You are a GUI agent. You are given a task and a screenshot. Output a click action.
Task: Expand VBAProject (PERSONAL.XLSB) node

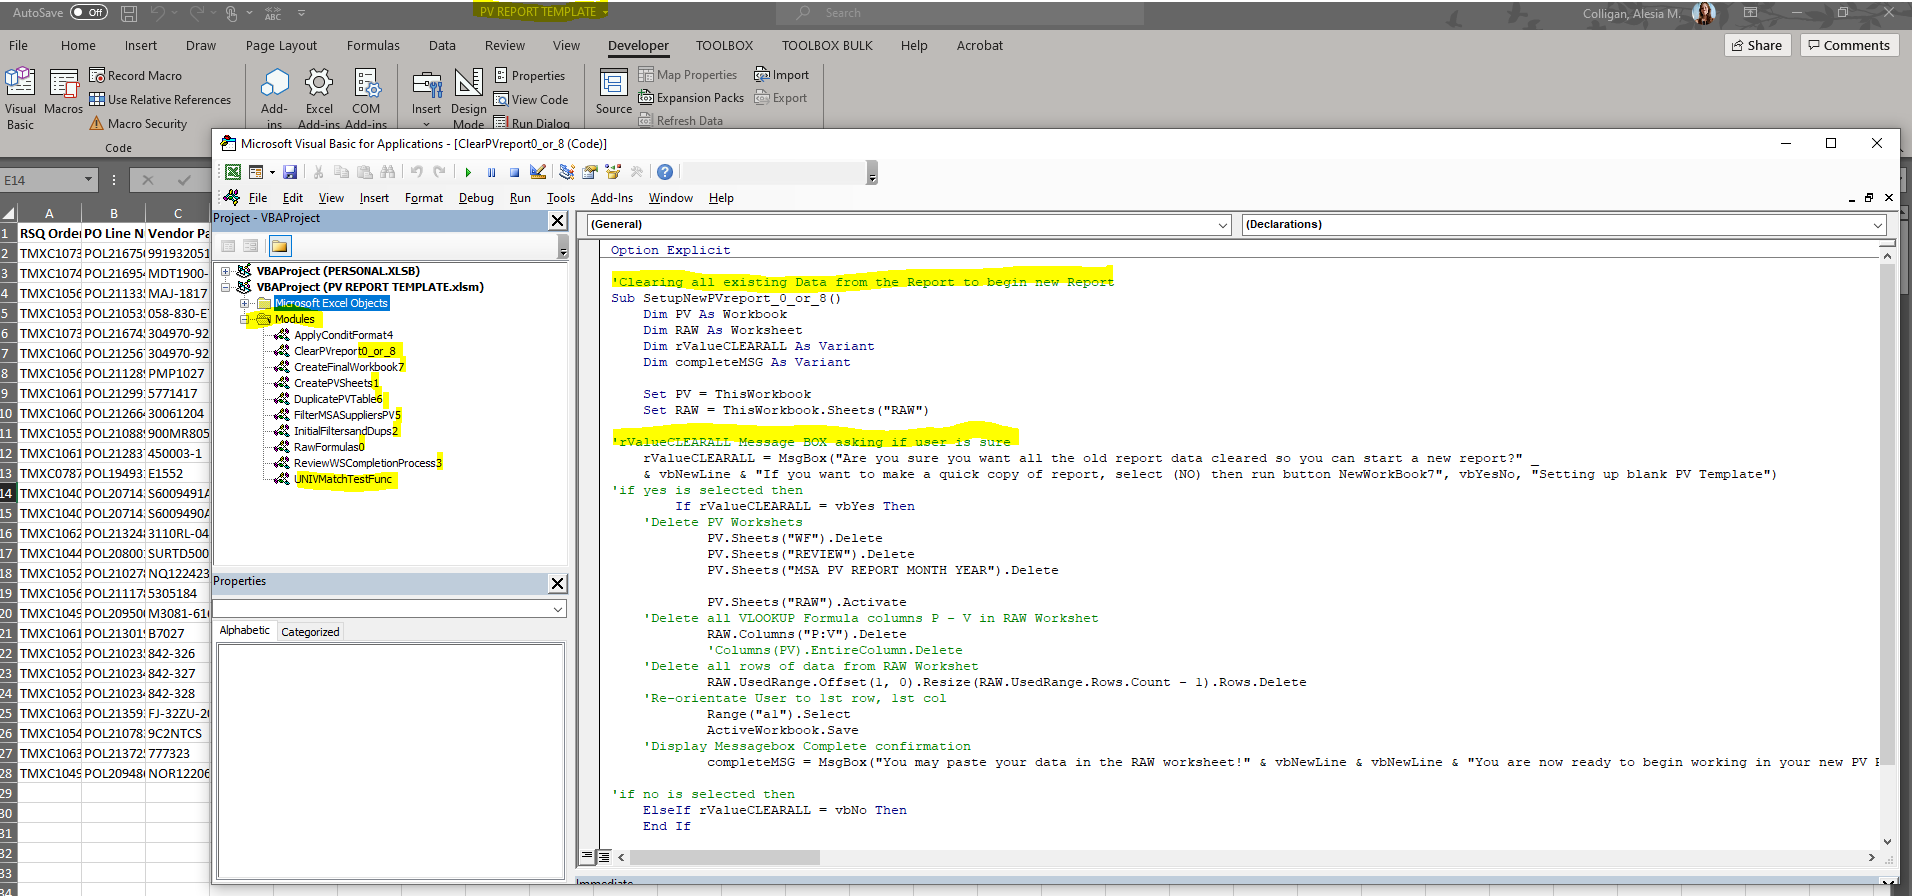[226, 271]
